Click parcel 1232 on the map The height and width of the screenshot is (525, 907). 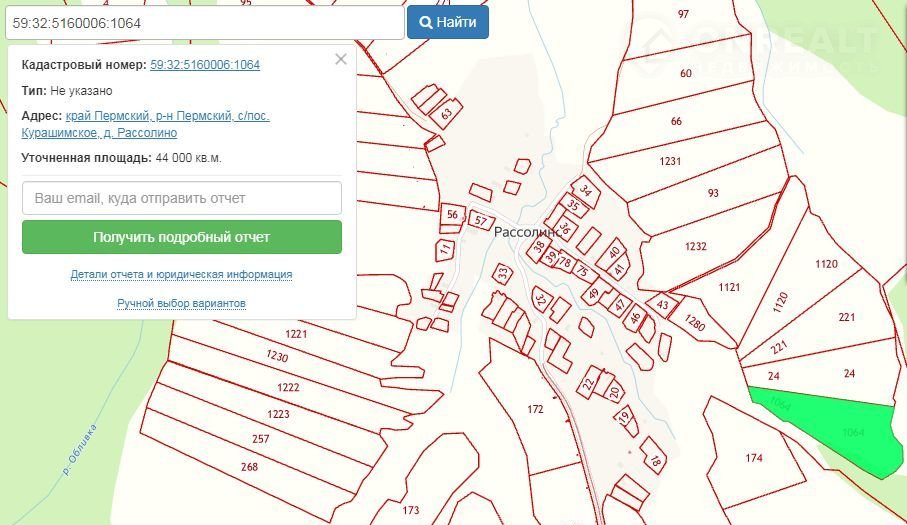(696, 246)
